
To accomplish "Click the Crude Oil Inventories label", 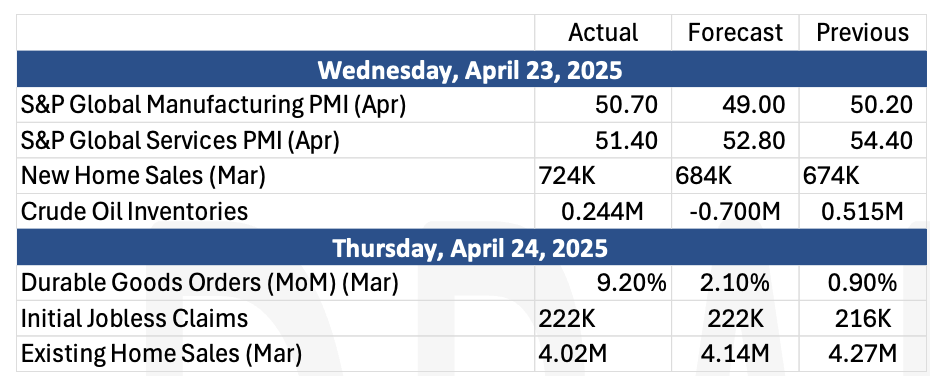I will click(134, 211).
